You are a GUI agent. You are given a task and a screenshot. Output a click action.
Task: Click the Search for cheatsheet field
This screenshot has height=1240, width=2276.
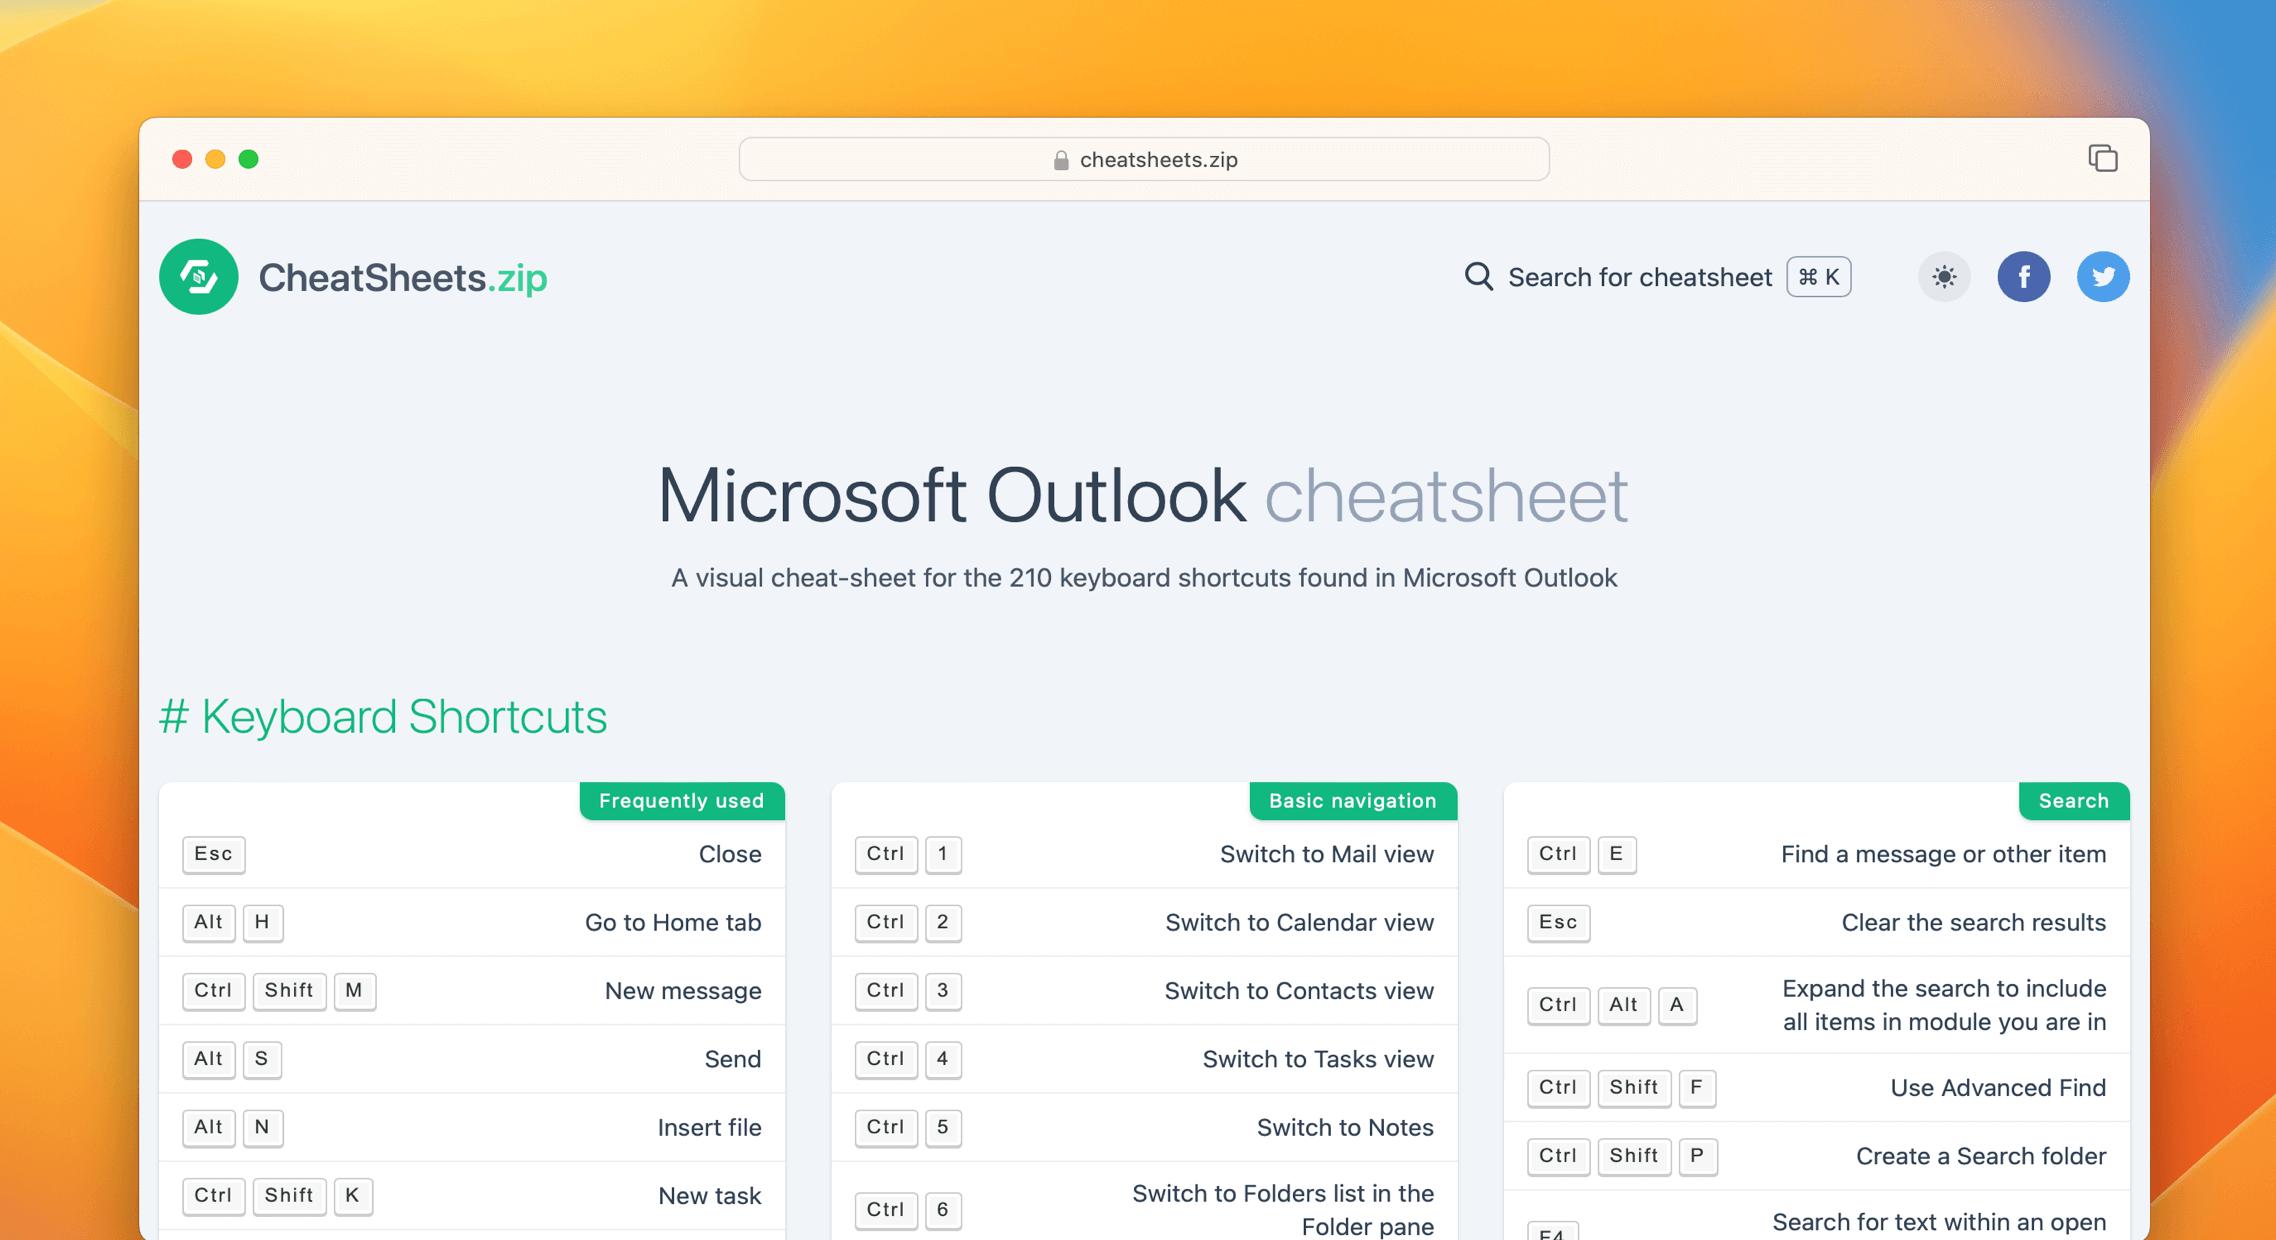pyautogui.click(x=1640, y=277)
